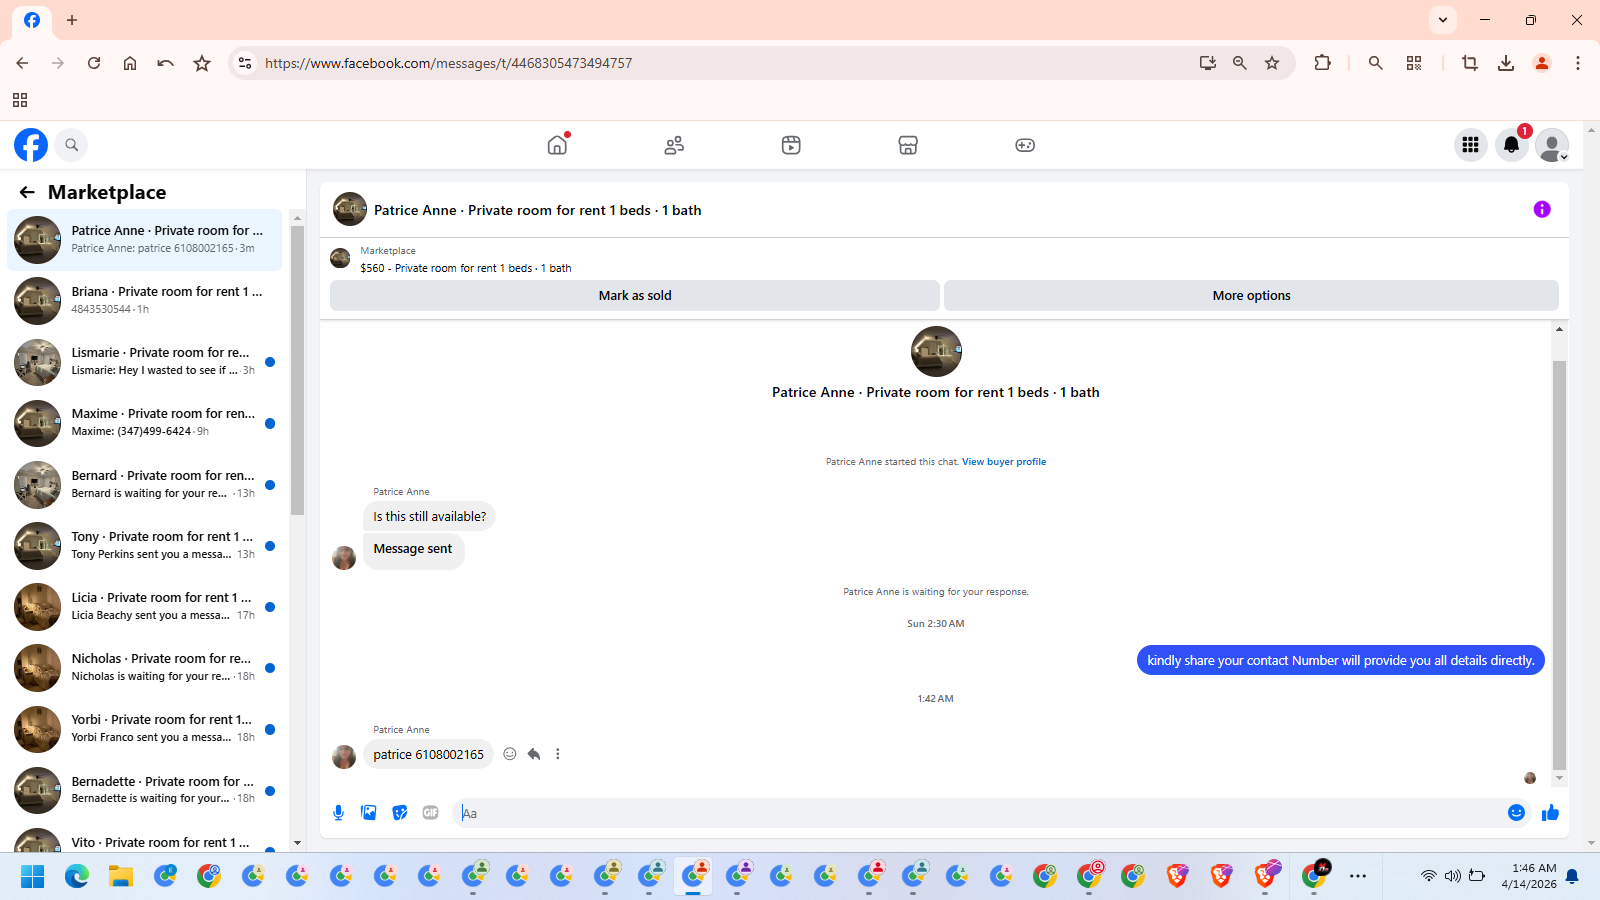Open the Marketplace storefront icon in top navigation
Viewport: 1600px width, 900px height.
tap(908, 145)
